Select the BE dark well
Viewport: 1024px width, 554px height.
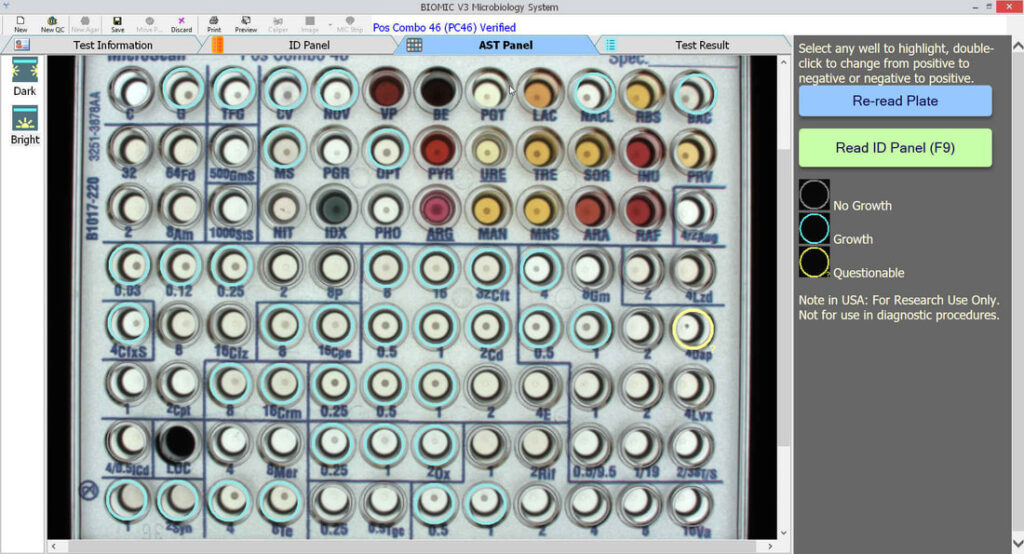pyautogui.click(x=438, y=90)
